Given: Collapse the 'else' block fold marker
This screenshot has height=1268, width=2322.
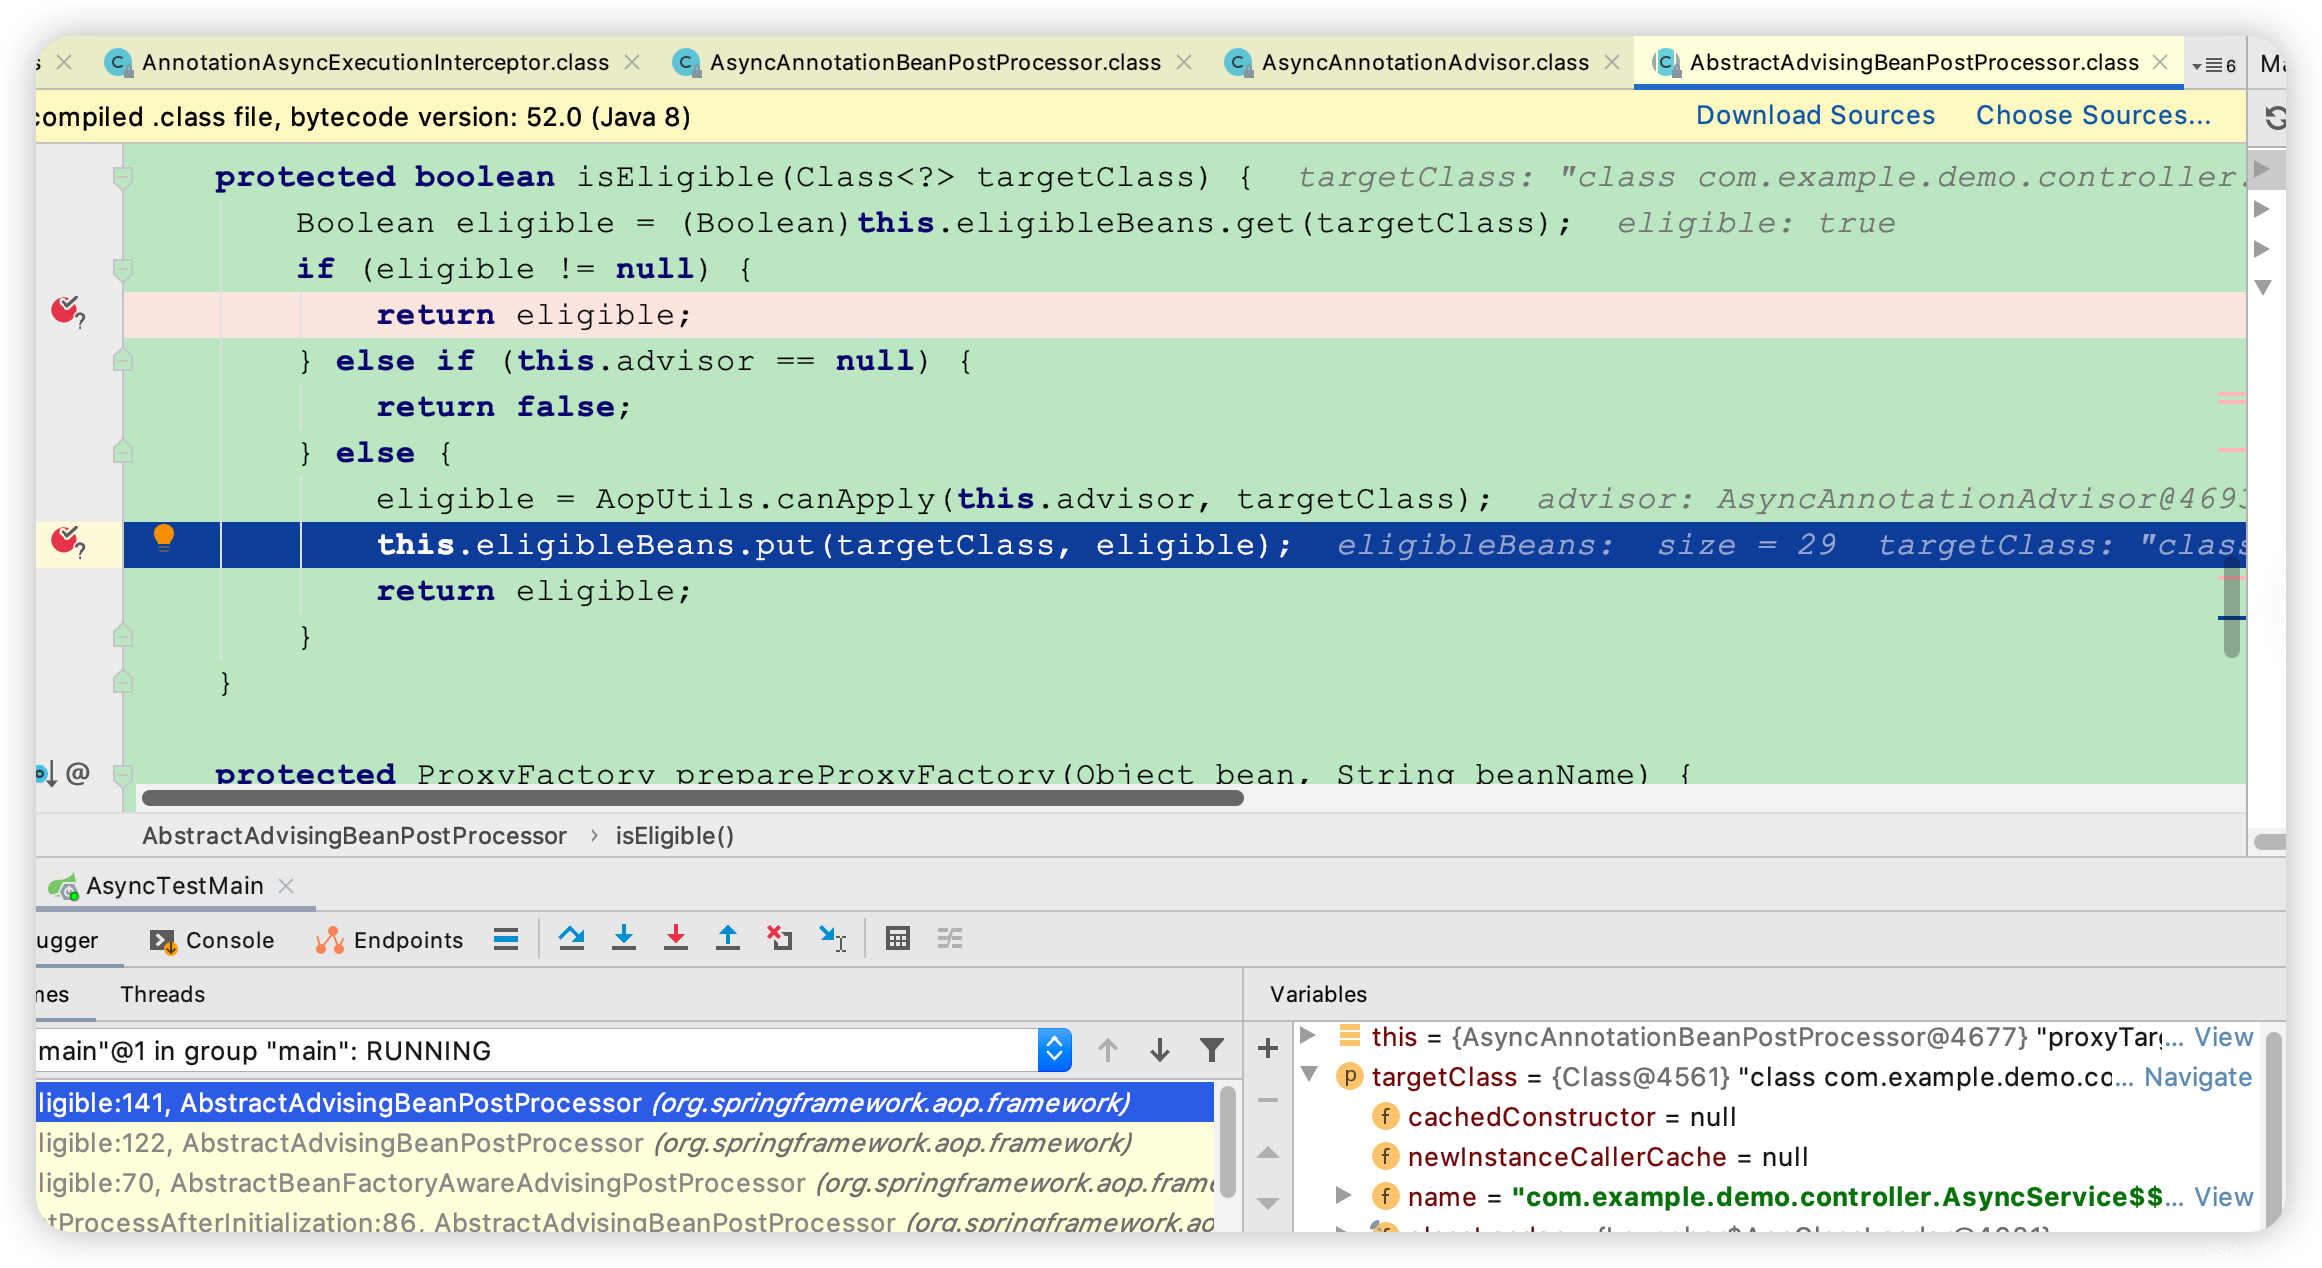Looking at the screenshot, I should 123,452.
